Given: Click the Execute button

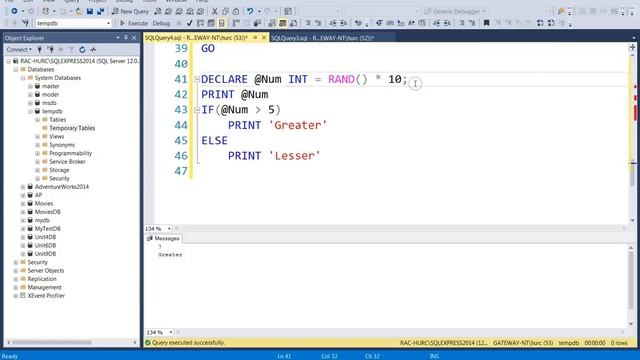Looking at the screenshot, I should click(x=134, y=23).
